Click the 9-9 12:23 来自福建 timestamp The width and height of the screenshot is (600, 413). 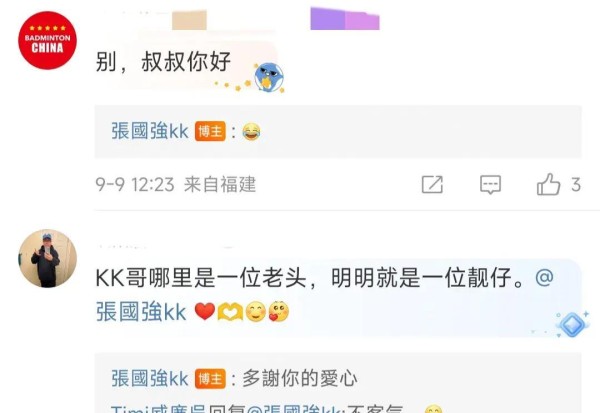tap(176, 184)
